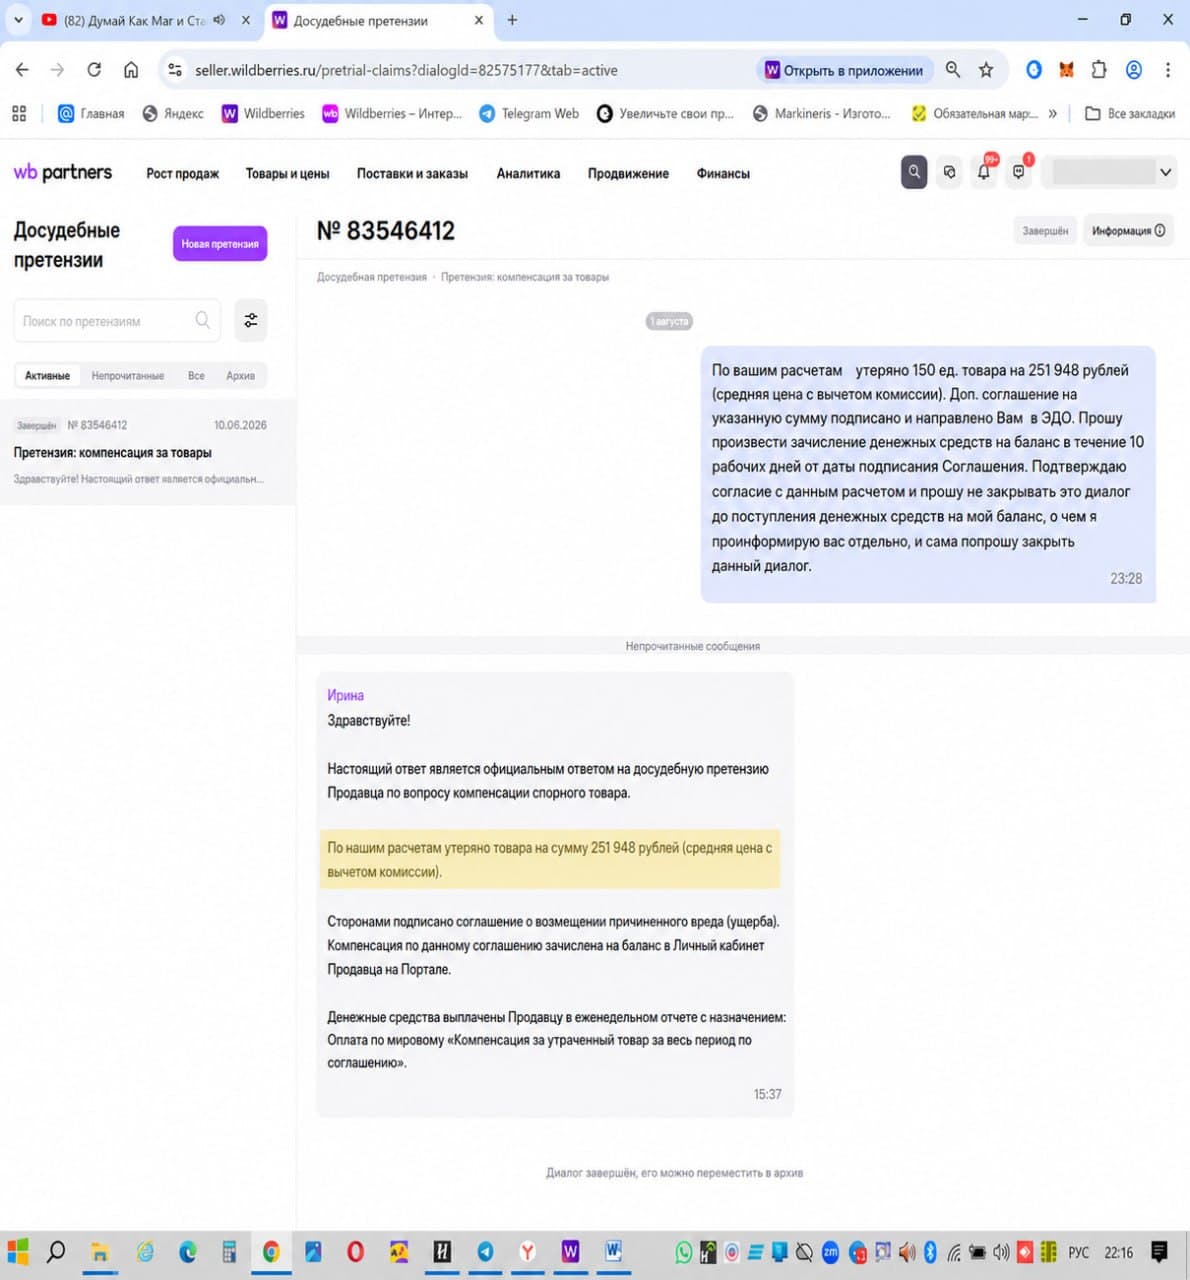Select the Все tab
Image resolution: width=1190 pixels, height=1280 pixels.
[196, 376]
